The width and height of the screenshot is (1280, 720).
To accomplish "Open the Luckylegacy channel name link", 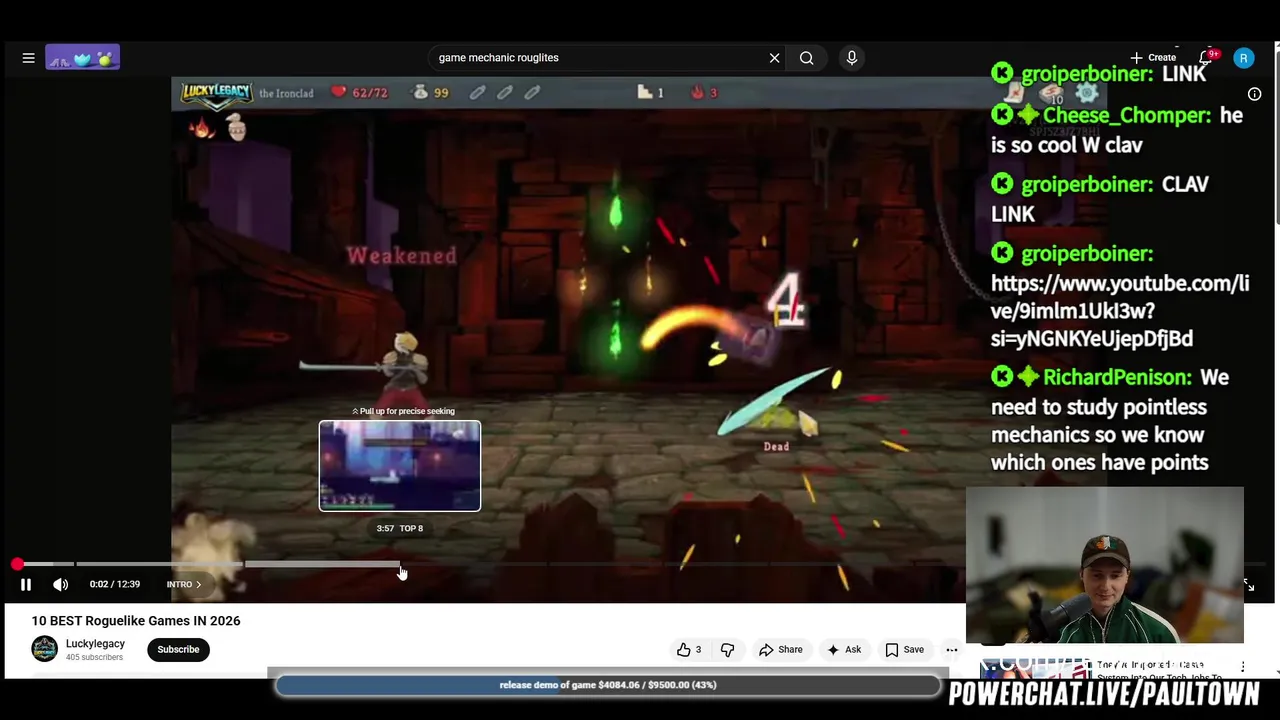I will click(x=95, y=644).
